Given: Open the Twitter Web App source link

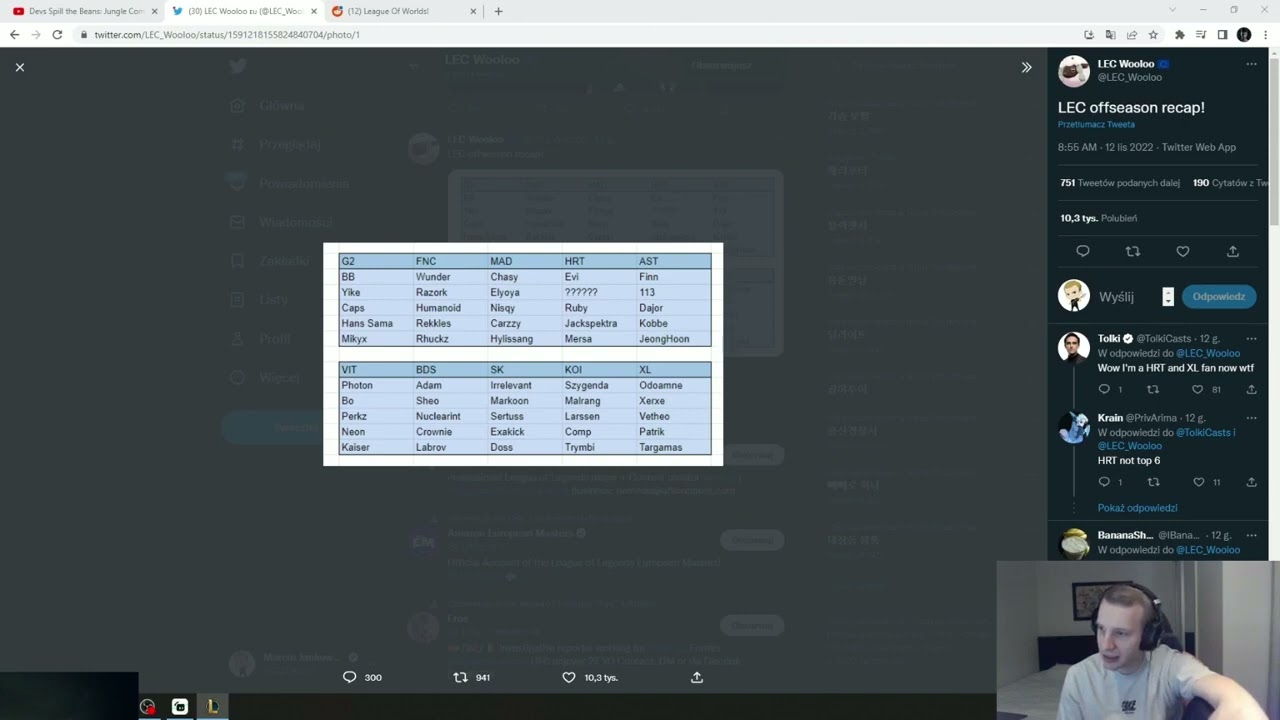Looking at the screenshot, I should pos(1199,147).
